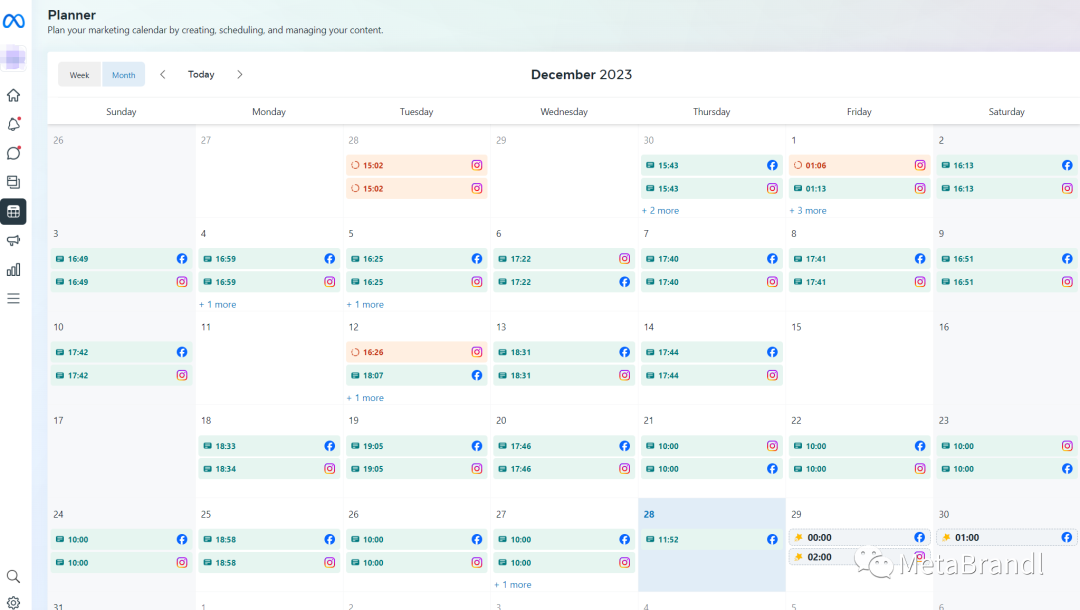The height and width of the screenshot is (610, 1080).
Task: Open the Insights bar chart icon
Action: [x=13, y=269]
